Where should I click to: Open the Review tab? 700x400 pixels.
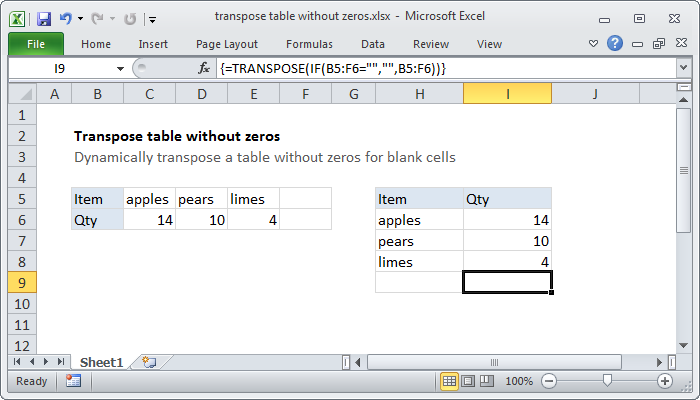[431, 44]
